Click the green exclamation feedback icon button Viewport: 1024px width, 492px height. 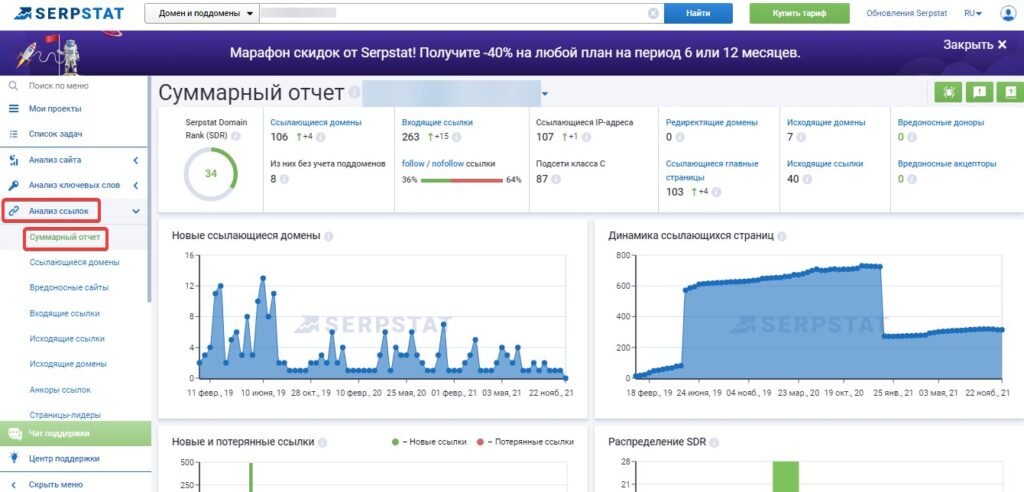tap(979, 92)
